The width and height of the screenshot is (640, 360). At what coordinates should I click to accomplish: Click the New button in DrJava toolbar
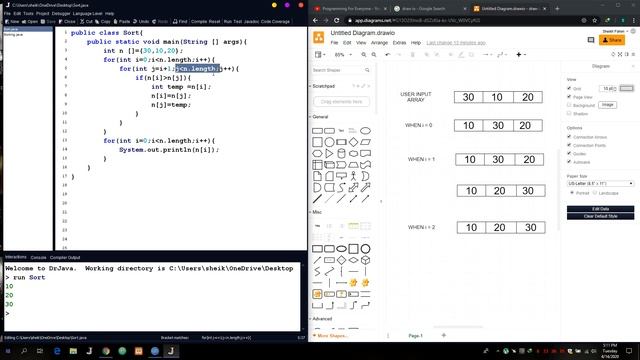(x=12, y=22)
